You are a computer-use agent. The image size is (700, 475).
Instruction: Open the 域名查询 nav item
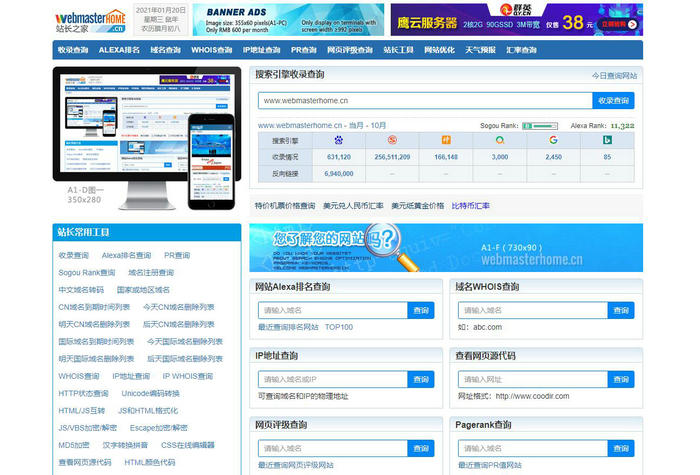click(166, 50)
